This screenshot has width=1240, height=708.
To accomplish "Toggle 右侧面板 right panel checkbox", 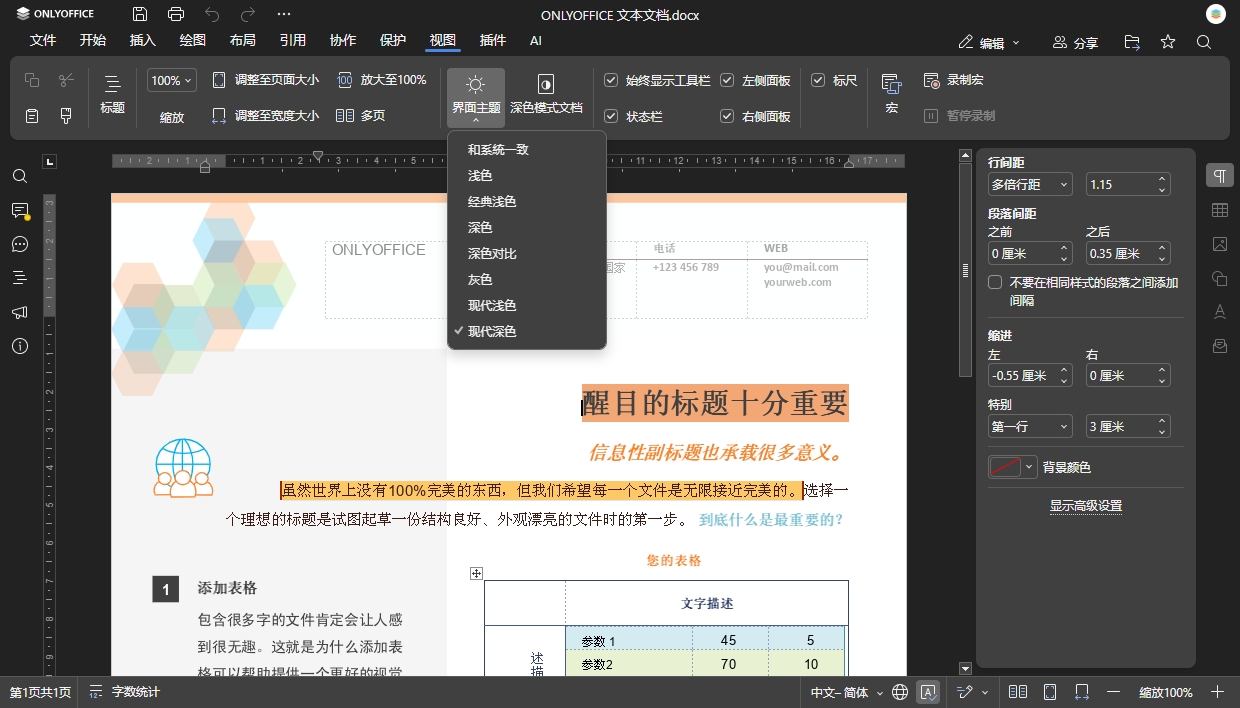I will 727,116.
